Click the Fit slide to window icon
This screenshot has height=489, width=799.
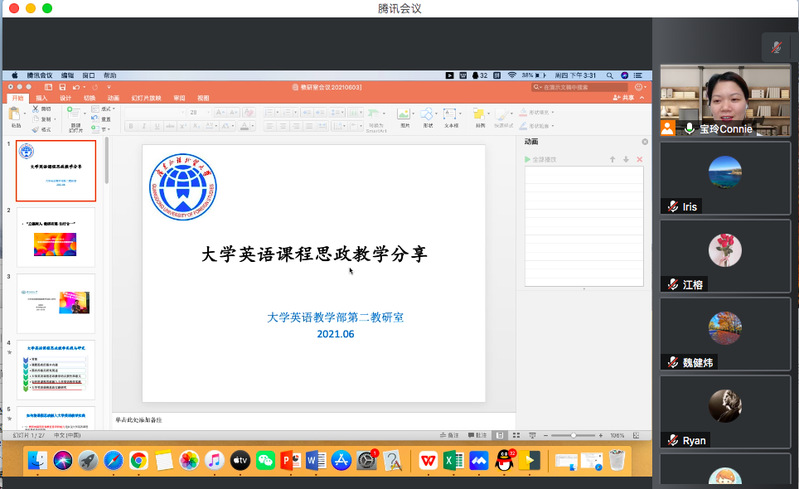[x=636, y=436]
